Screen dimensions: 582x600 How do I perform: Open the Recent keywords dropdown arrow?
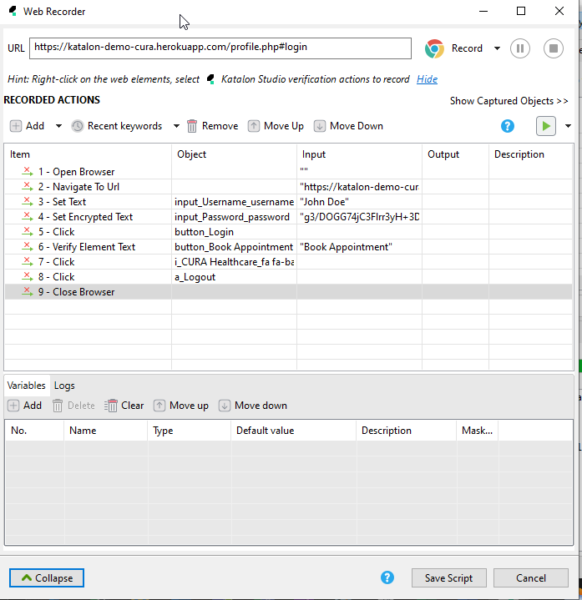(x=176, y=126)
